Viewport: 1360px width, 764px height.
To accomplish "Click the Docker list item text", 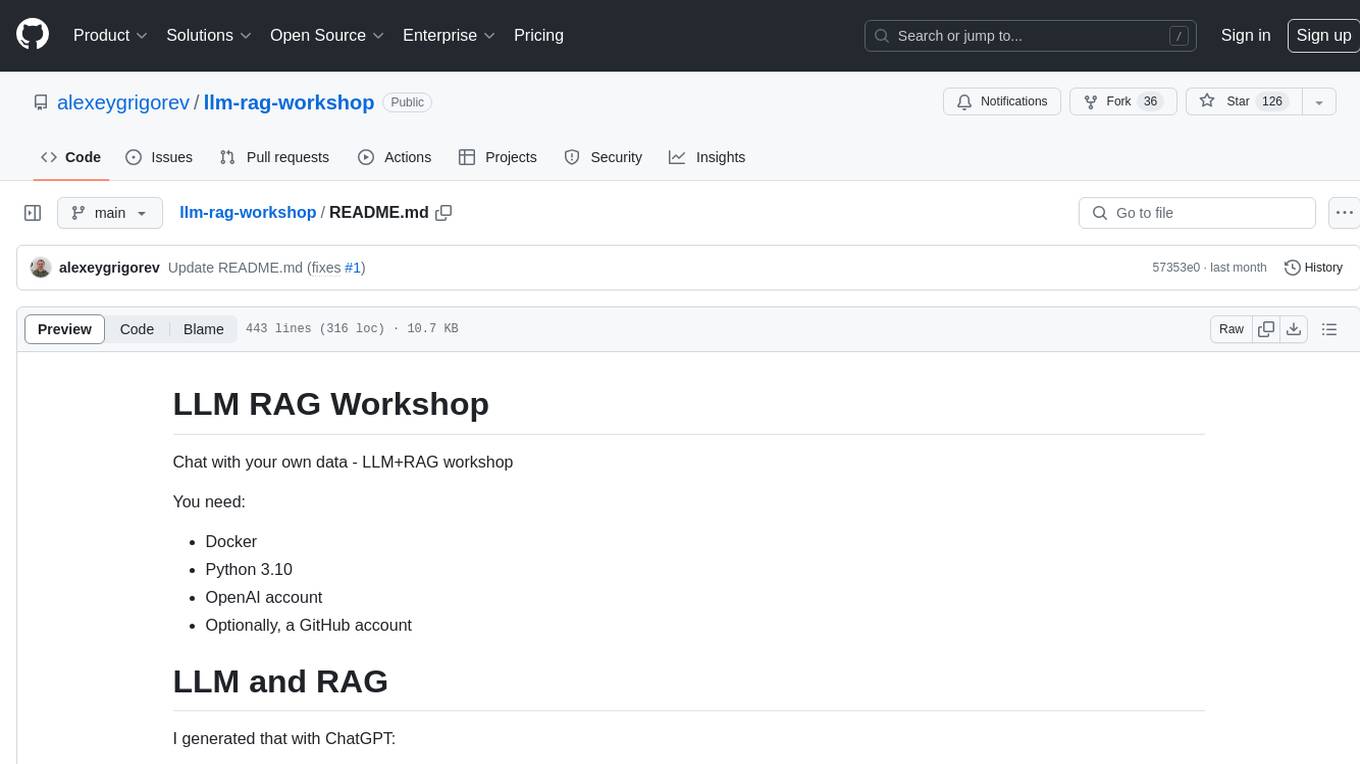I will coord(231,541).
